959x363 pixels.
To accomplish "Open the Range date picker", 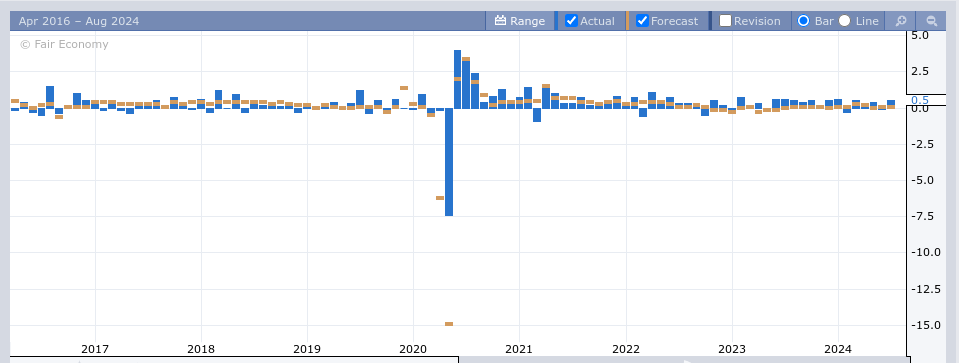I will click(520, 21).
